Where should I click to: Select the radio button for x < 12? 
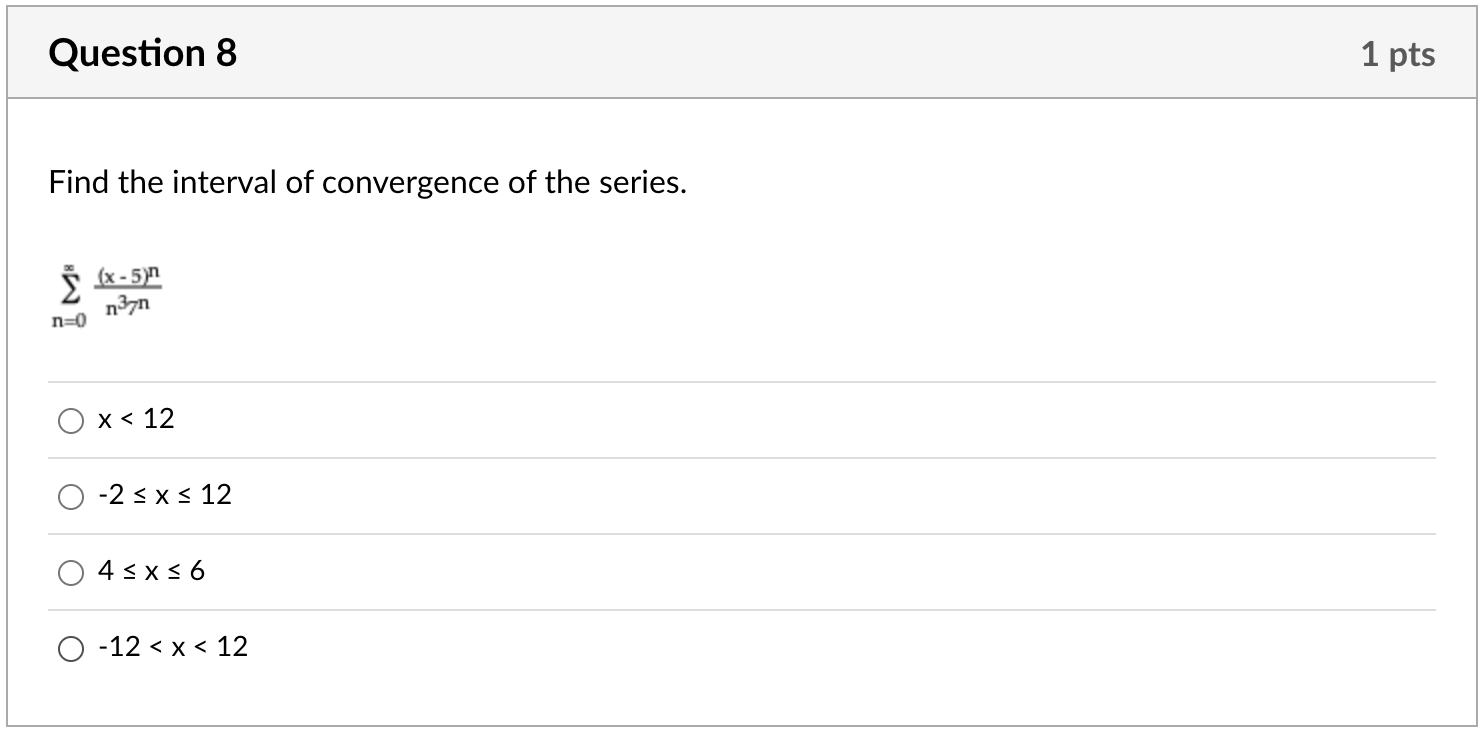(70, 421)
